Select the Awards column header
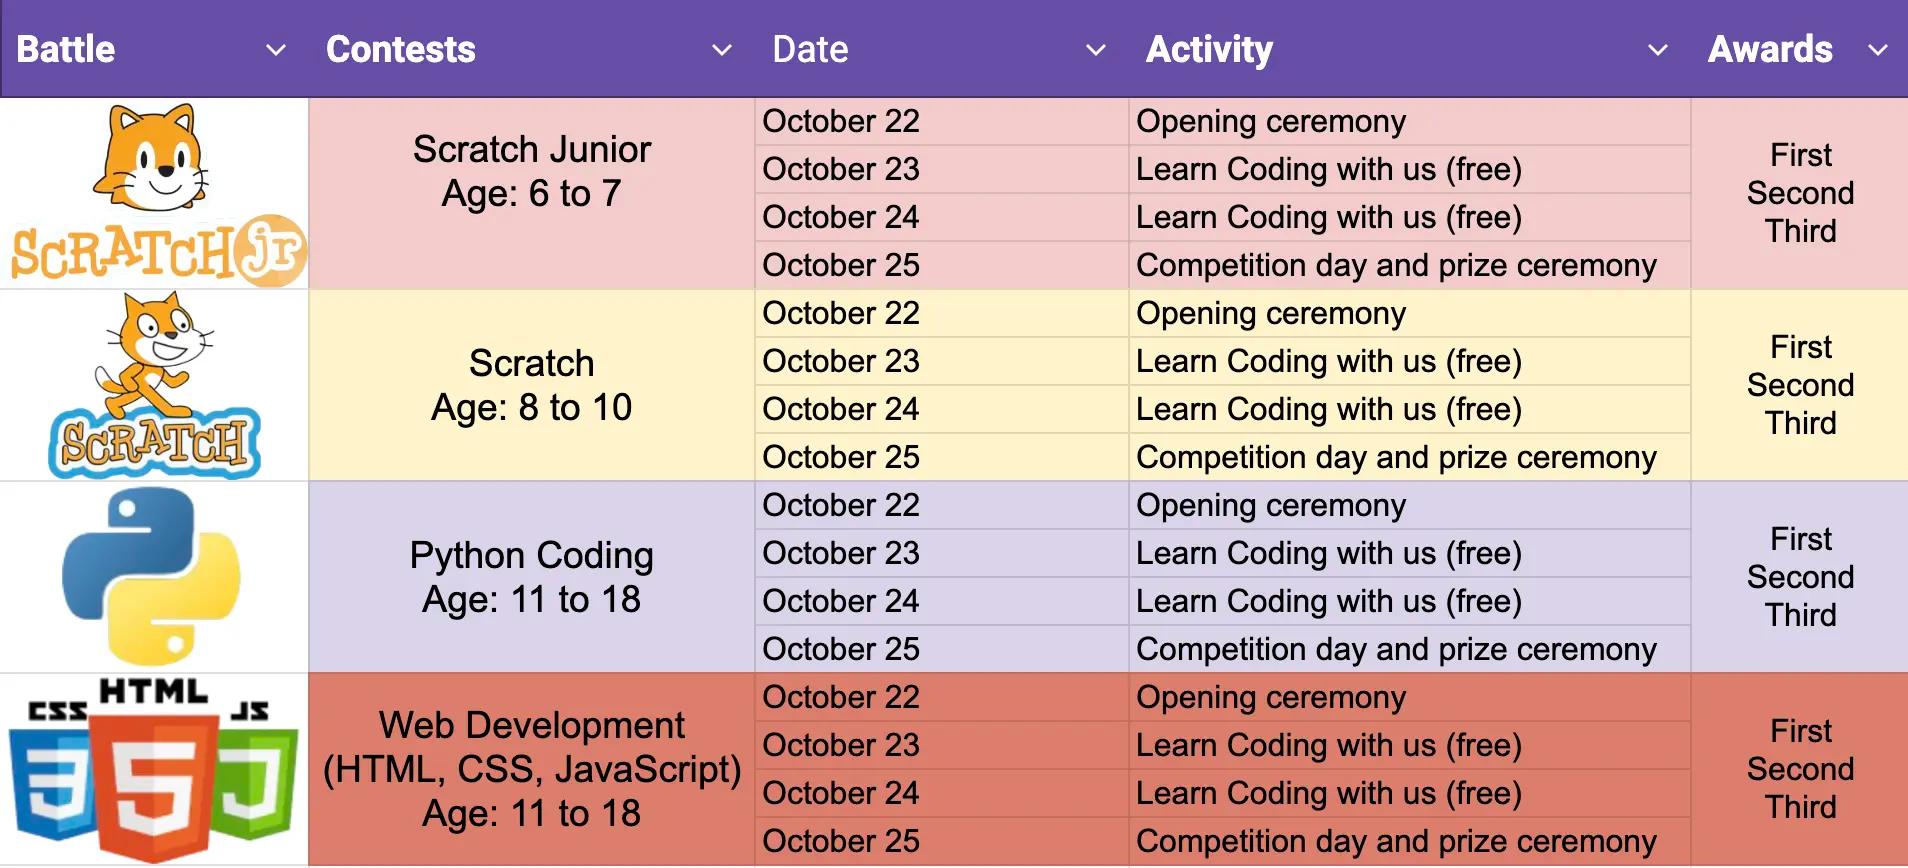Screen dimensions: 1908x868 (1770, 50)
